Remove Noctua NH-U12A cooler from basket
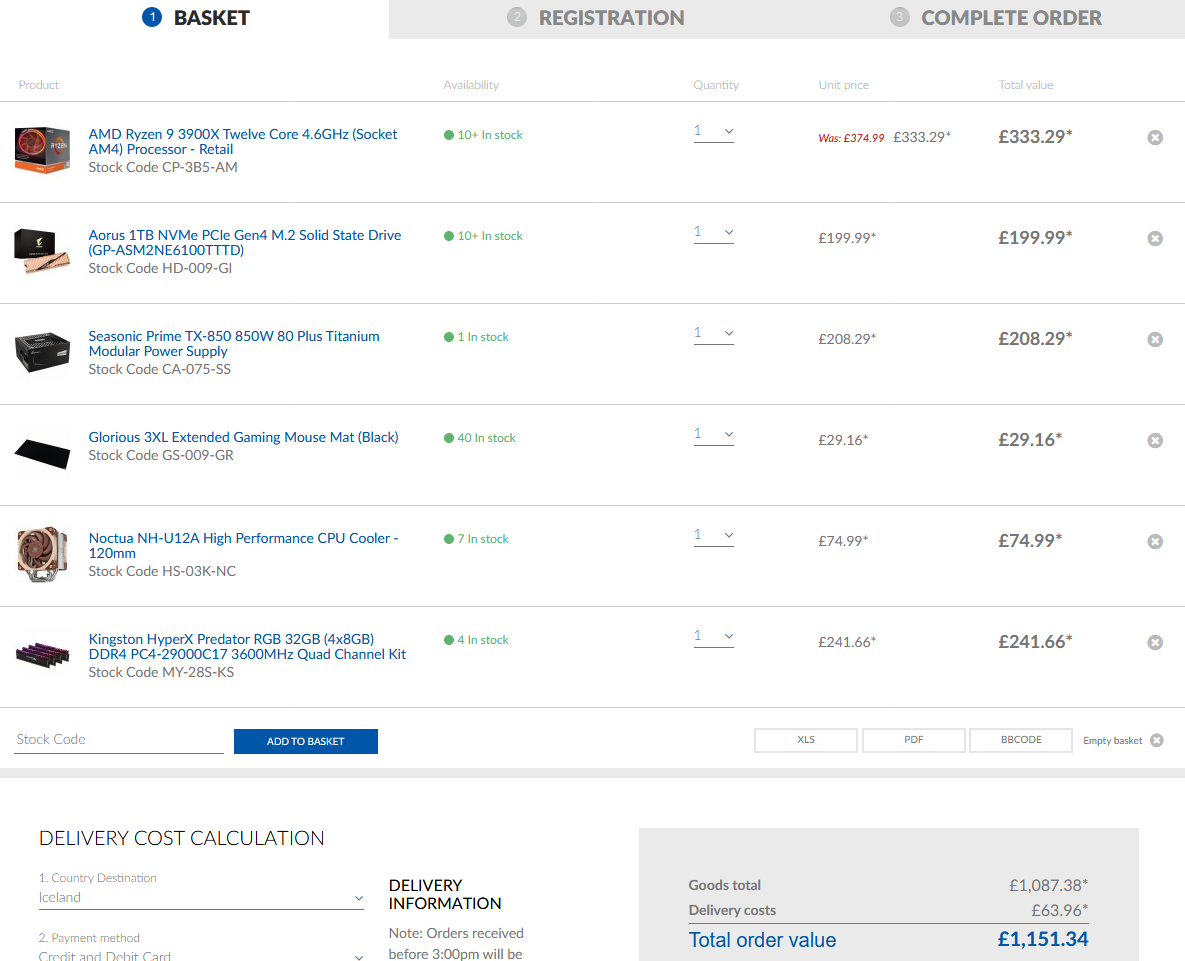 coord(1155,542)
